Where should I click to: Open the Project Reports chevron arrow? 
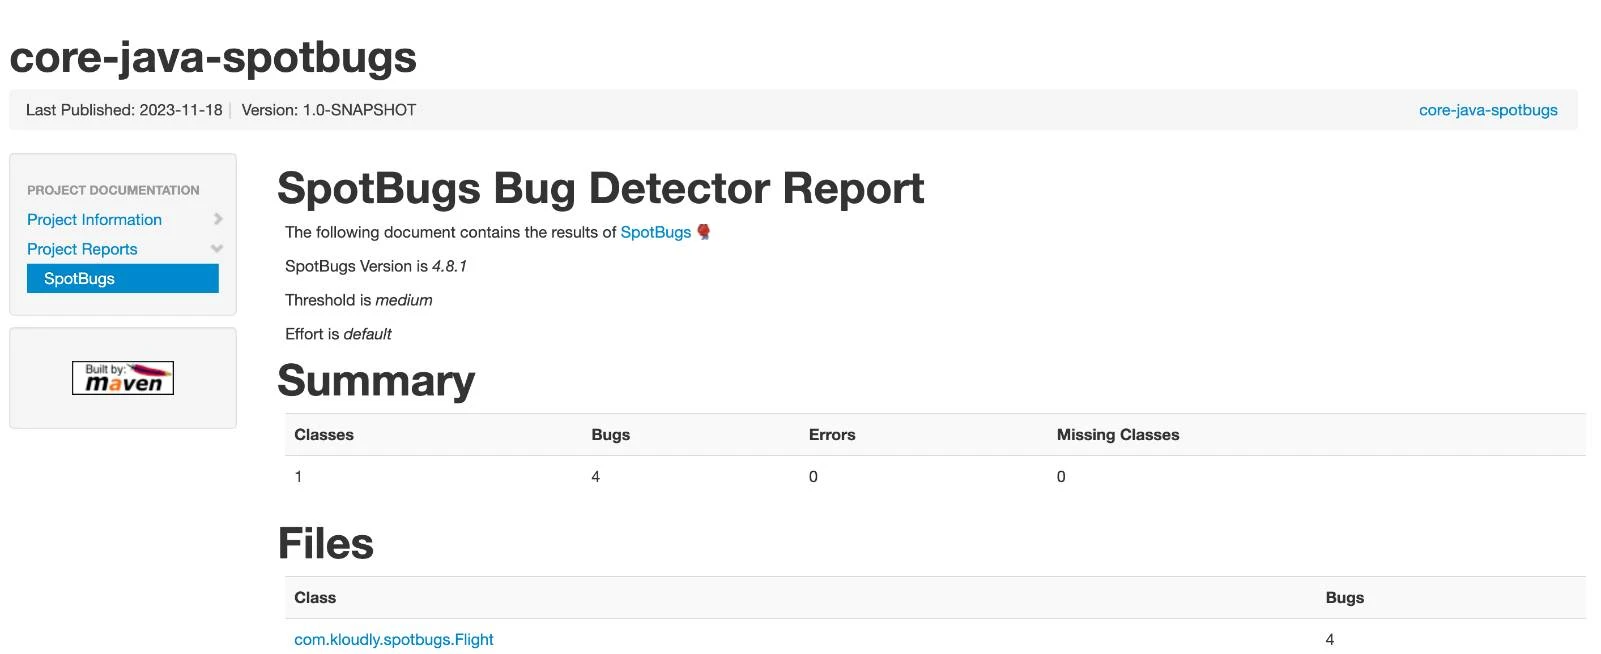point(217,249)
